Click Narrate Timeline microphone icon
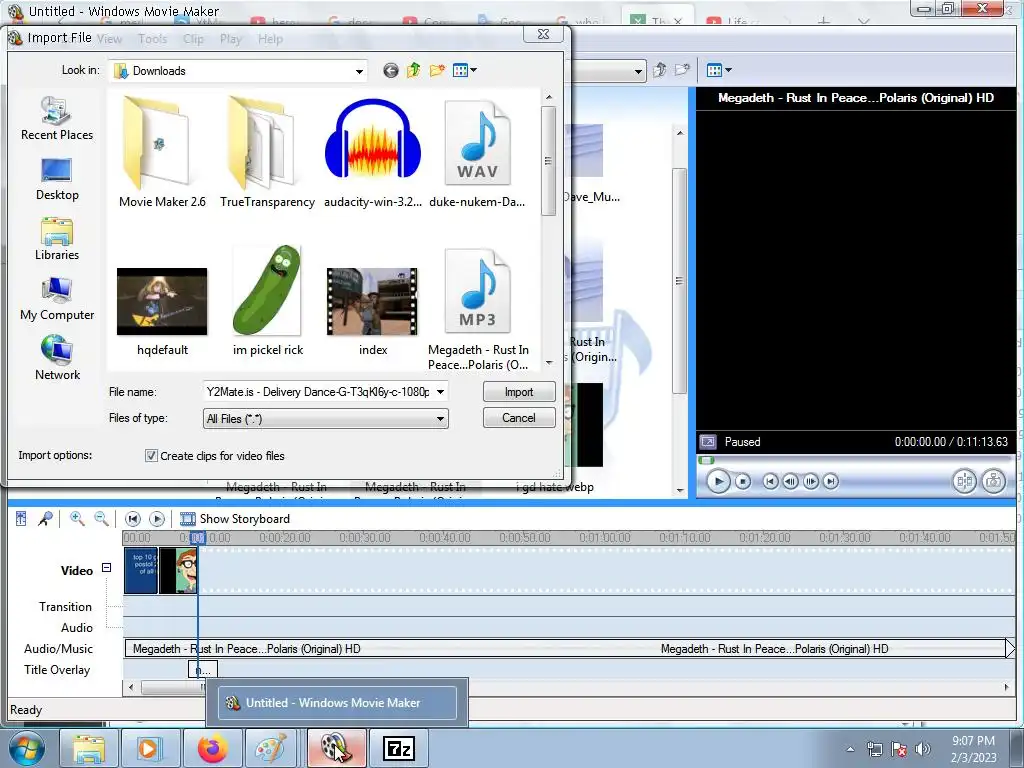Screen dimensions: 1024x768 coord(45,519)
